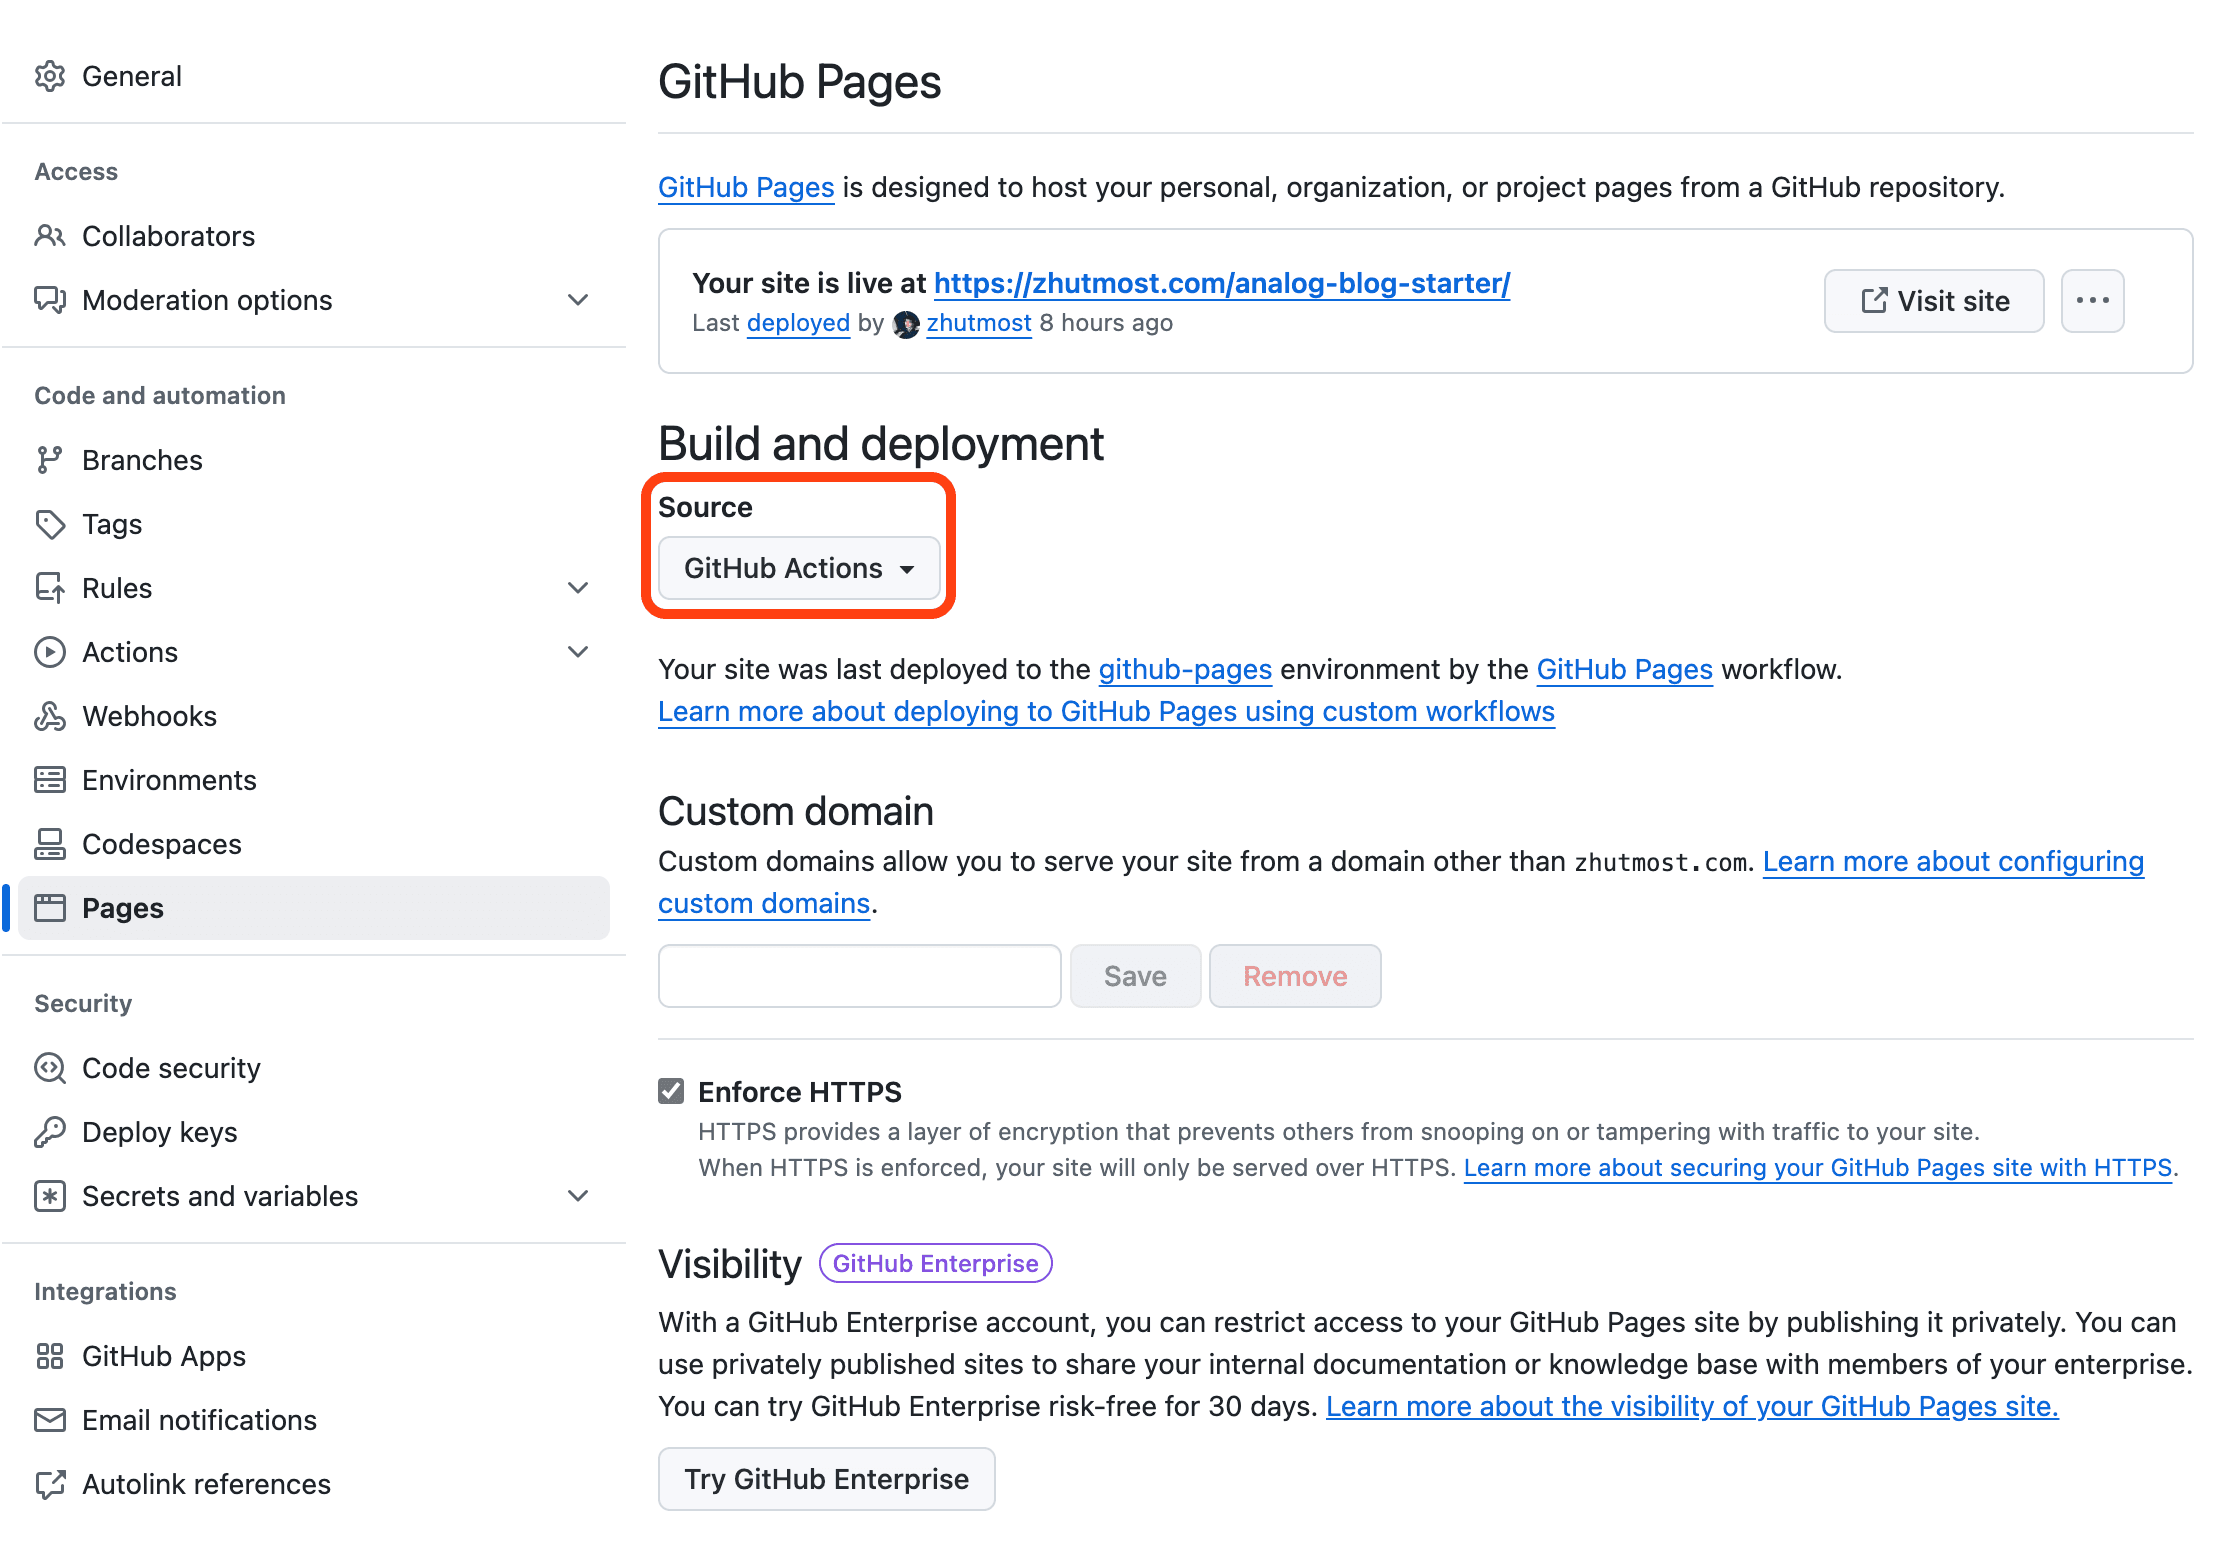
Task: Open the analog-blog-starter live site link
Action: (x=1221, y=283)
